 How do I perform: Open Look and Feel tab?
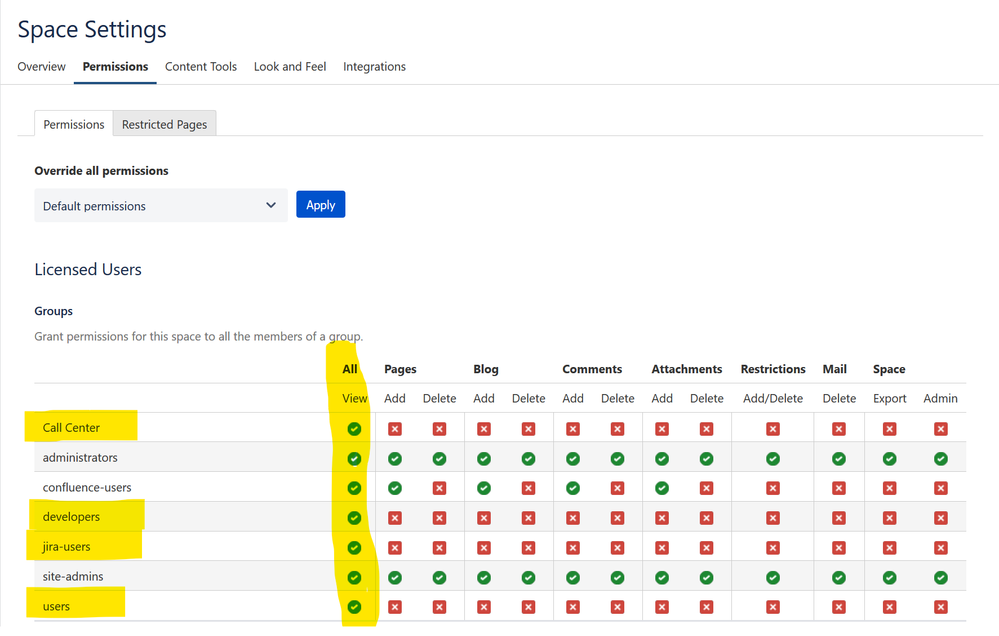tap(290, 66)
